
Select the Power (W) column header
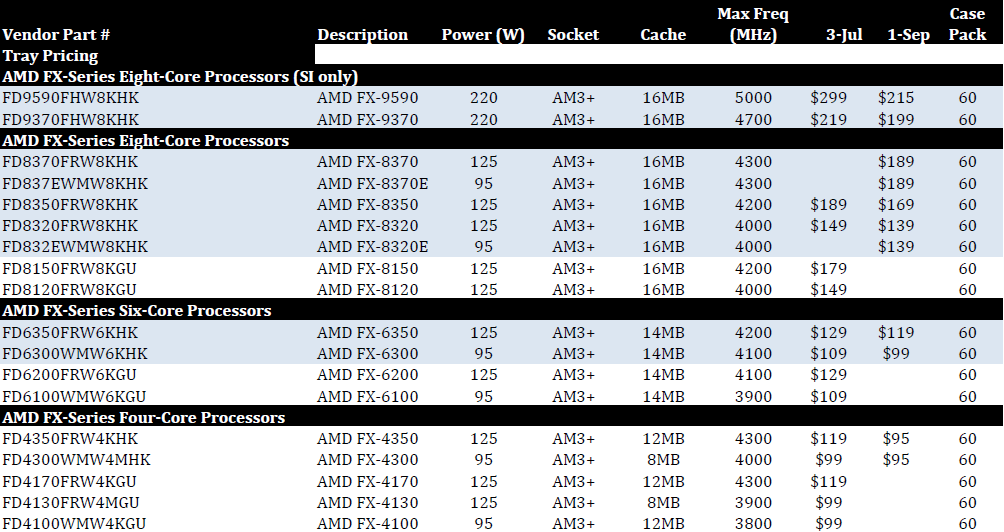[x=483, y=35]
